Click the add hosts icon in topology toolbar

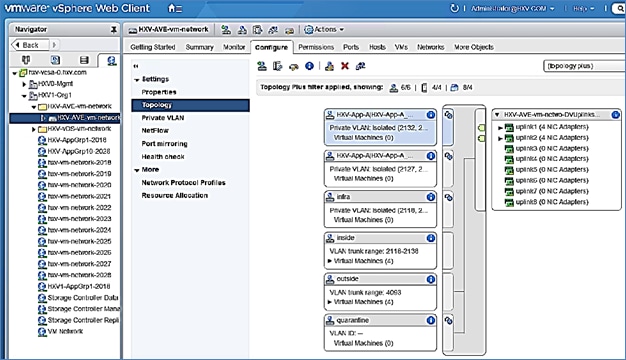point(278,66)
